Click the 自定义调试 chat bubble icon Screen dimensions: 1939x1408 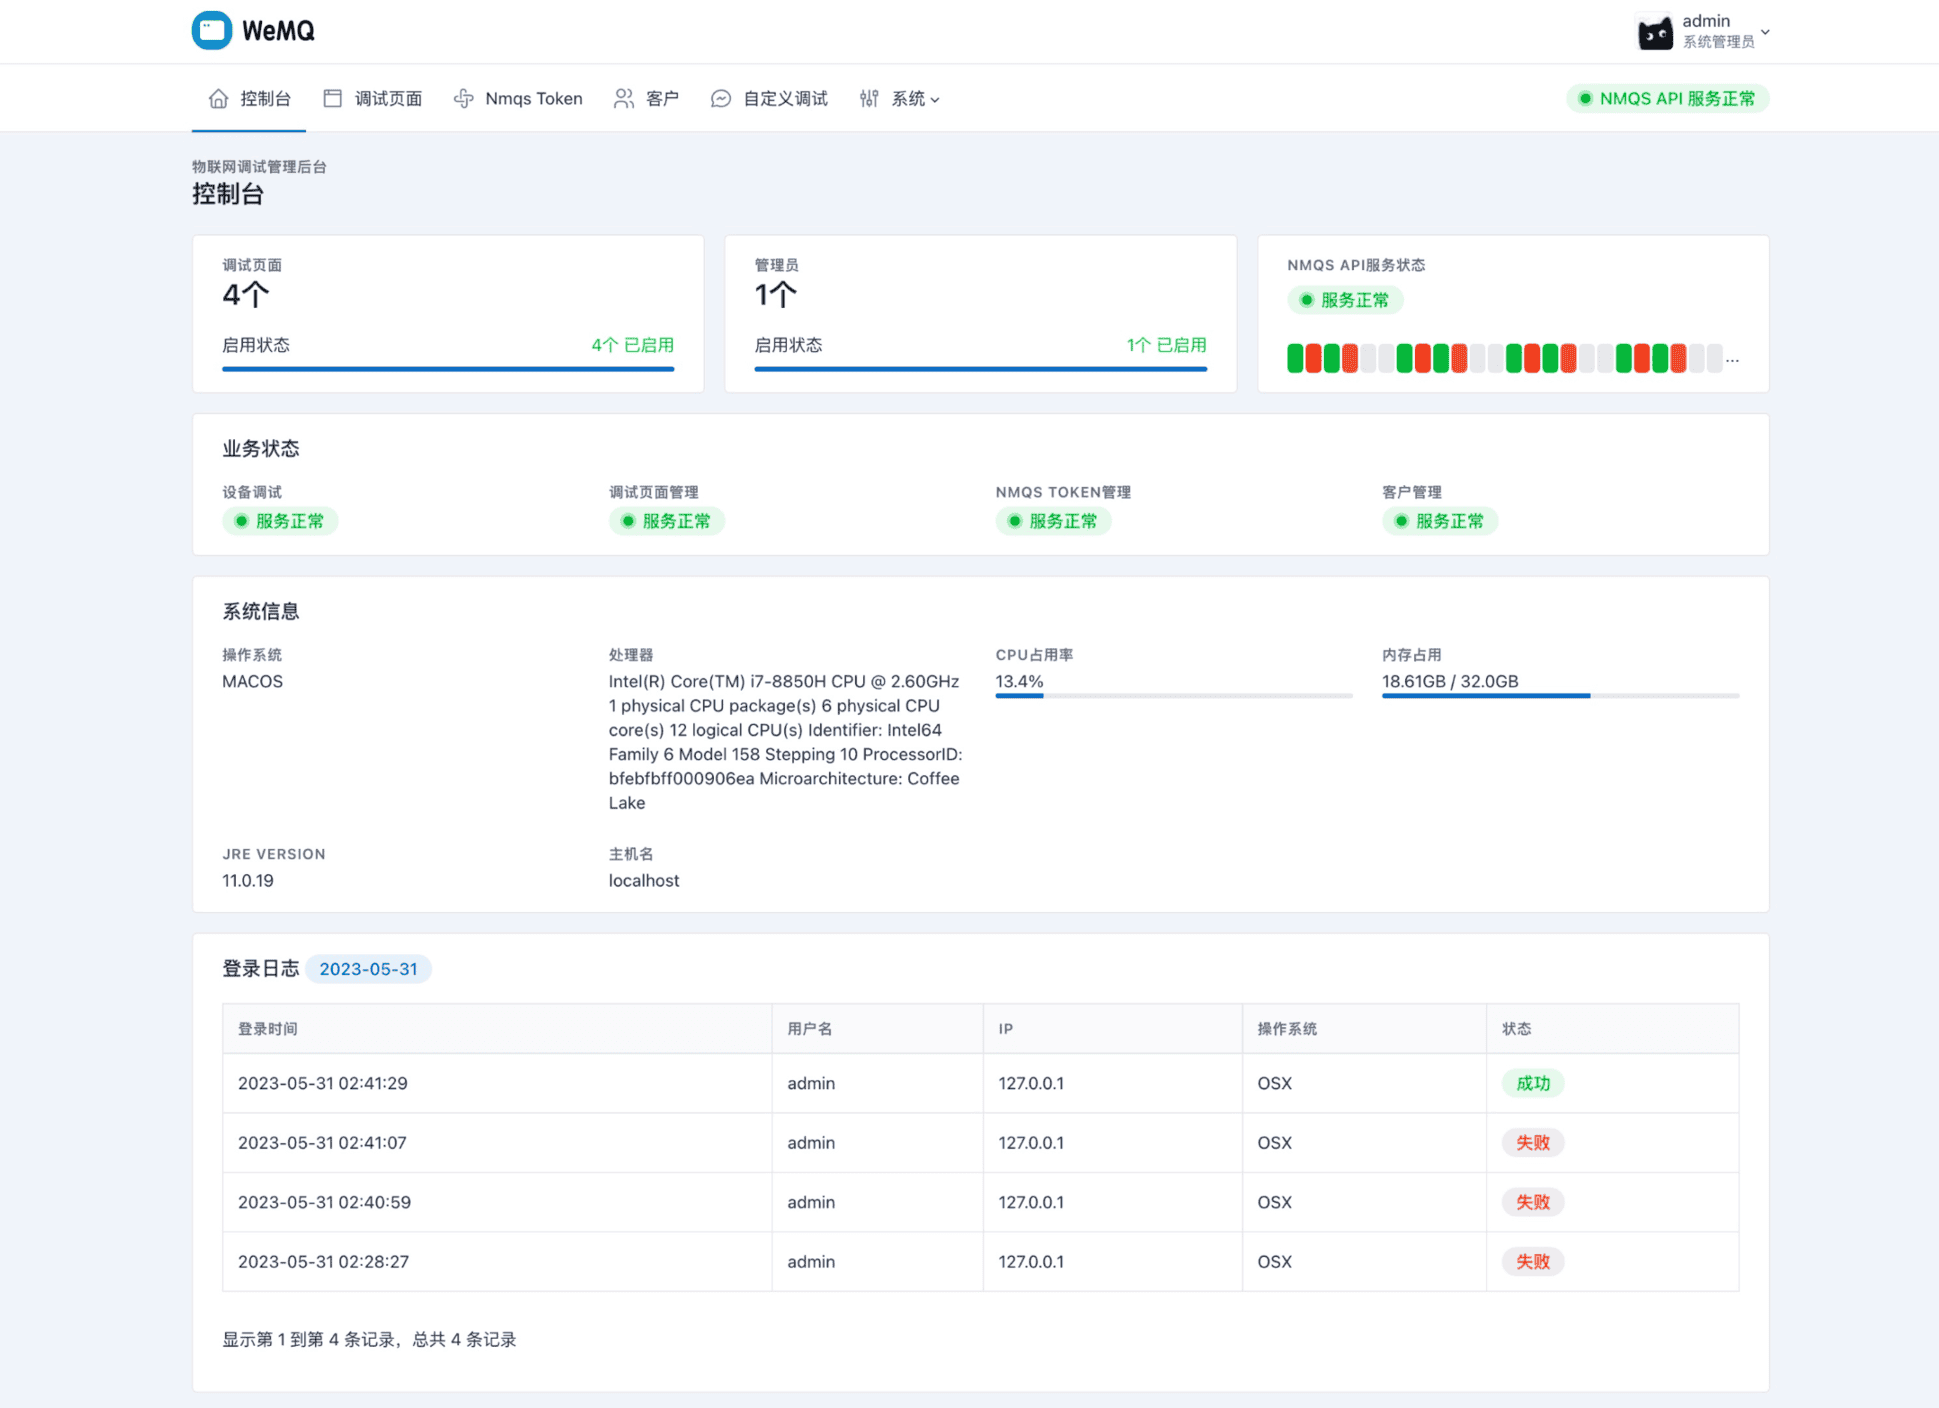pyautogui.click(x=720, y=98)
